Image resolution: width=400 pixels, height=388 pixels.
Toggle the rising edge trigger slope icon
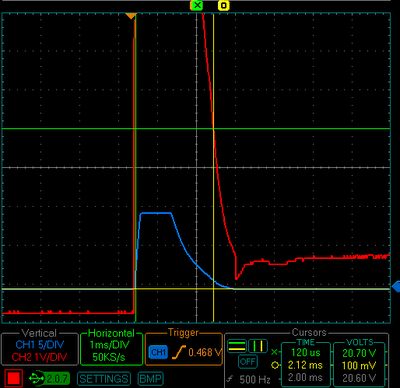point(179,352)
